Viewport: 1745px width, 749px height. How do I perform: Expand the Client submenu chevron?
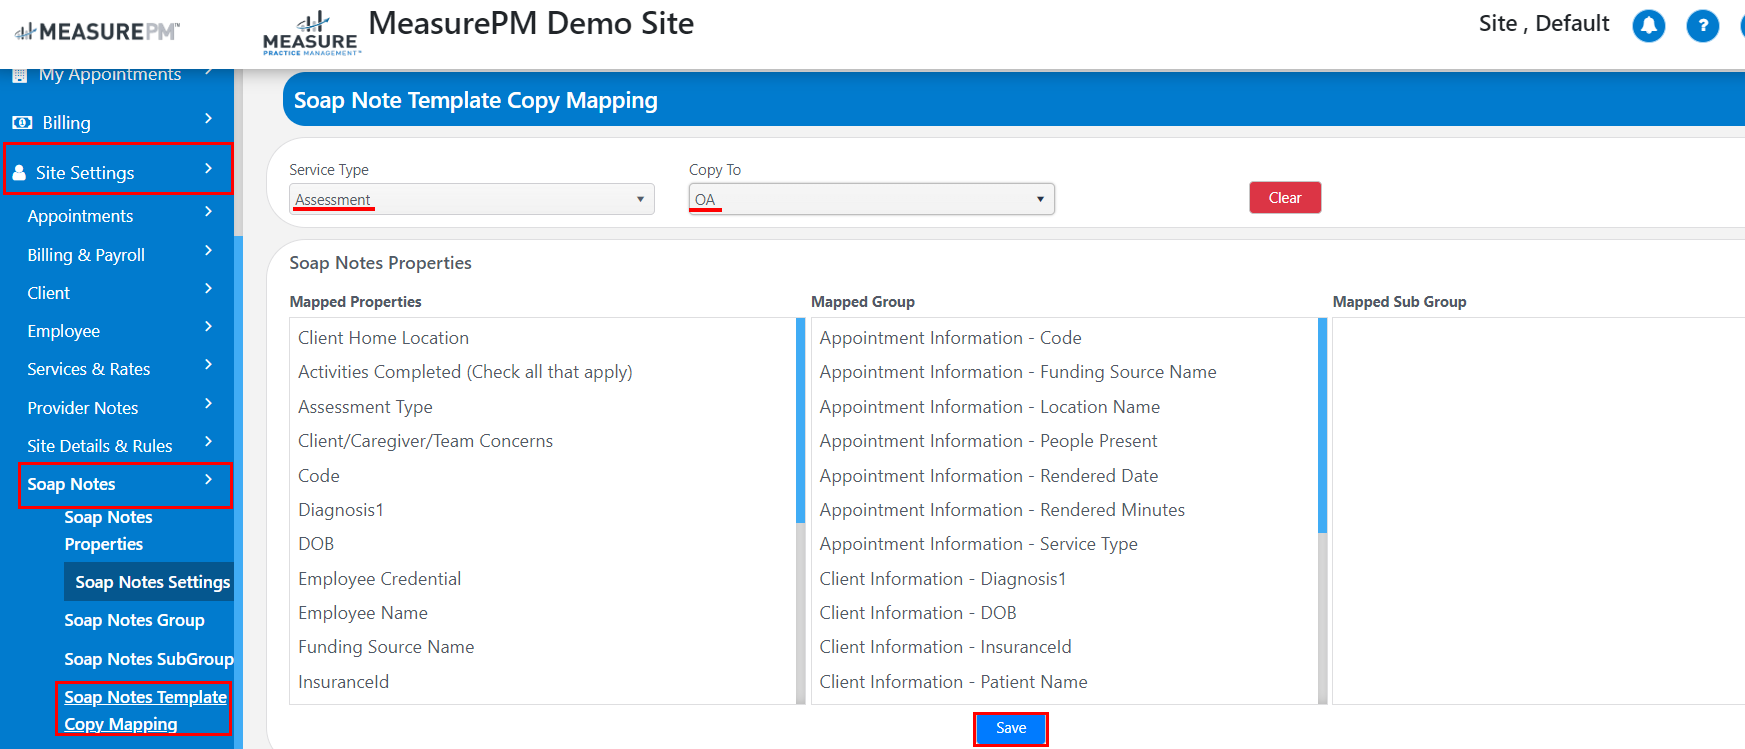(208, 288)
